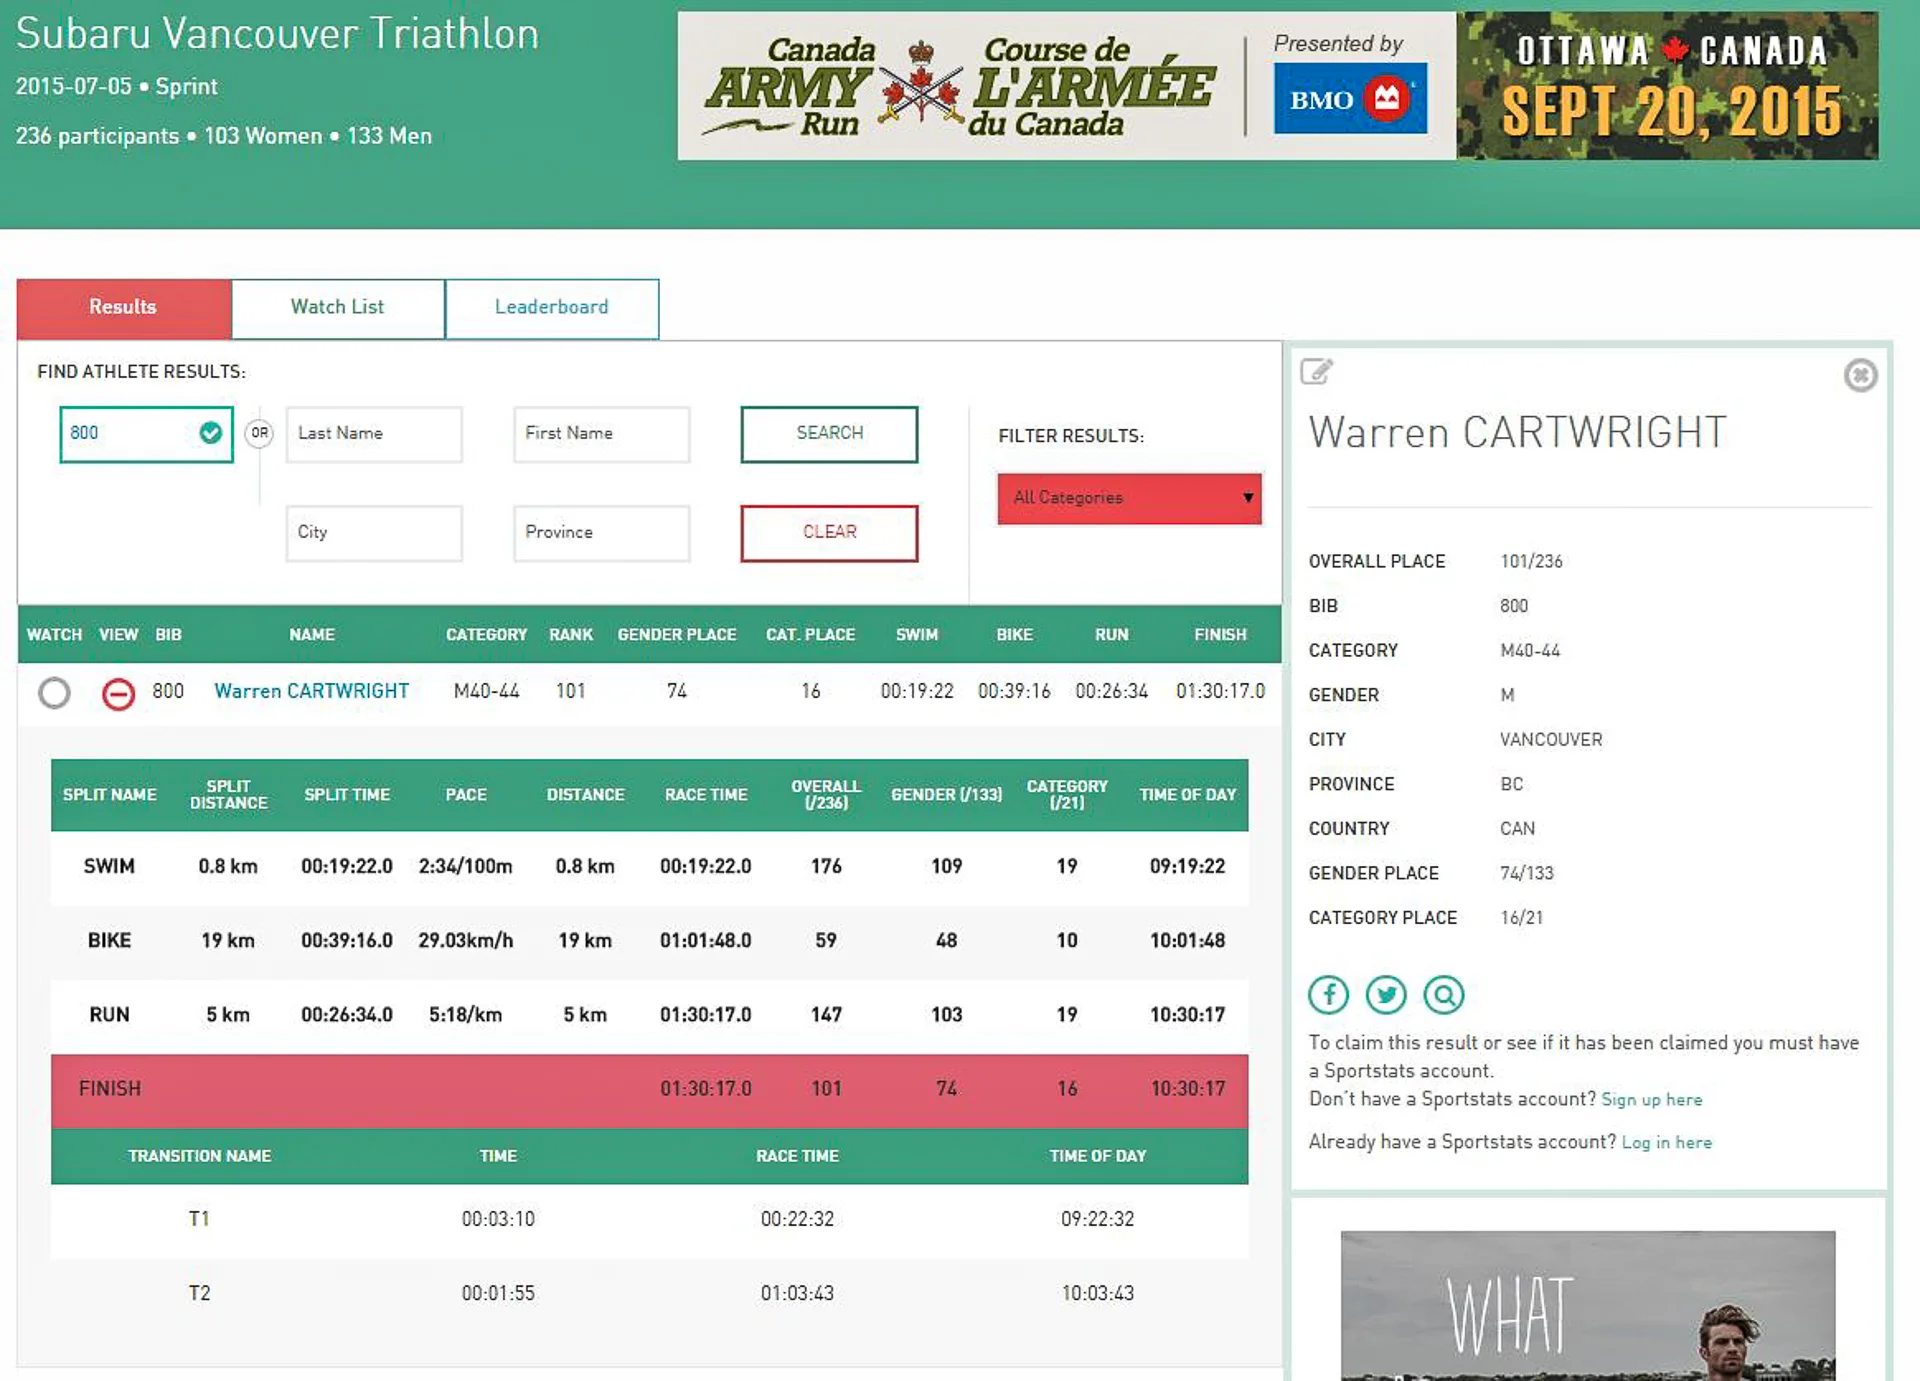Click the BMO sponsor logo

[x=1349, y=98]
